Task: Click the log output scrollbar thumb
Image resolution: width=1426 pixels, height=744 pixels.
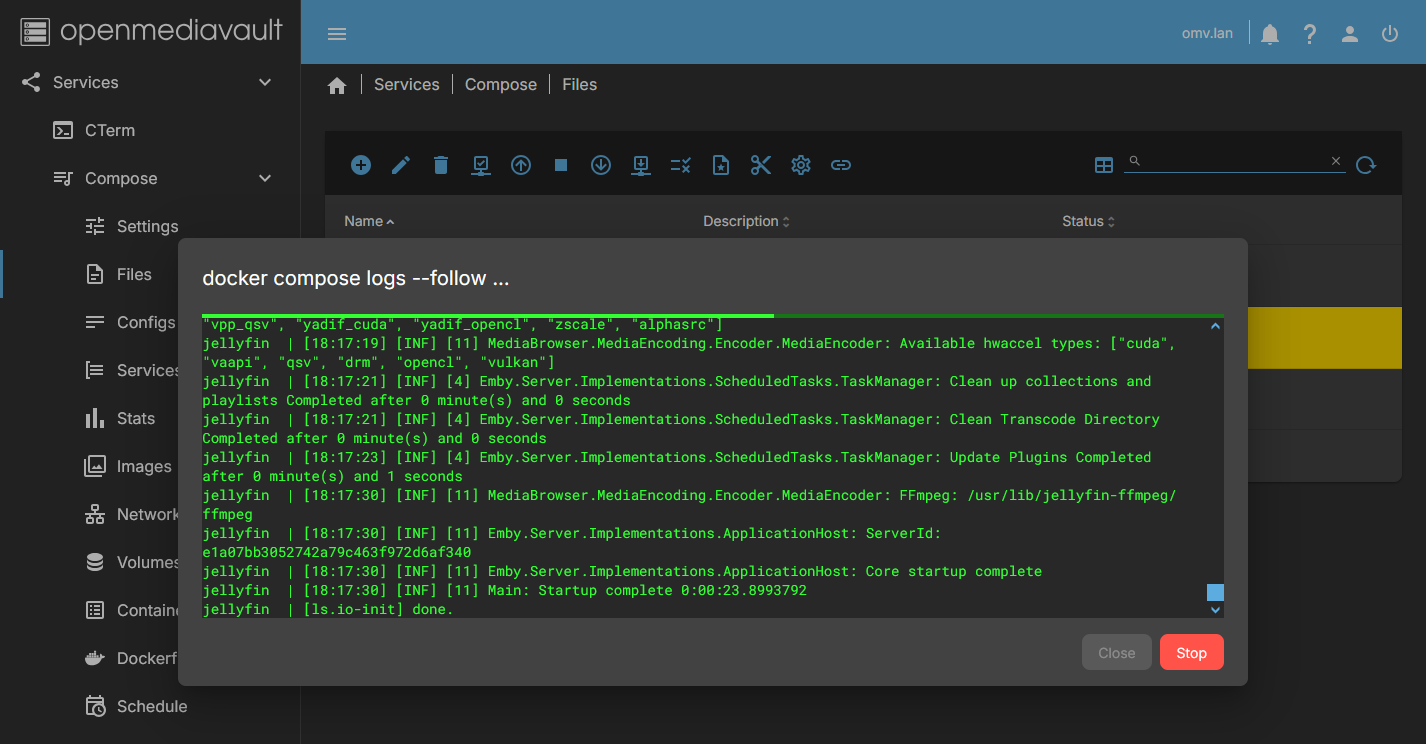Action: click(1215, 592)
